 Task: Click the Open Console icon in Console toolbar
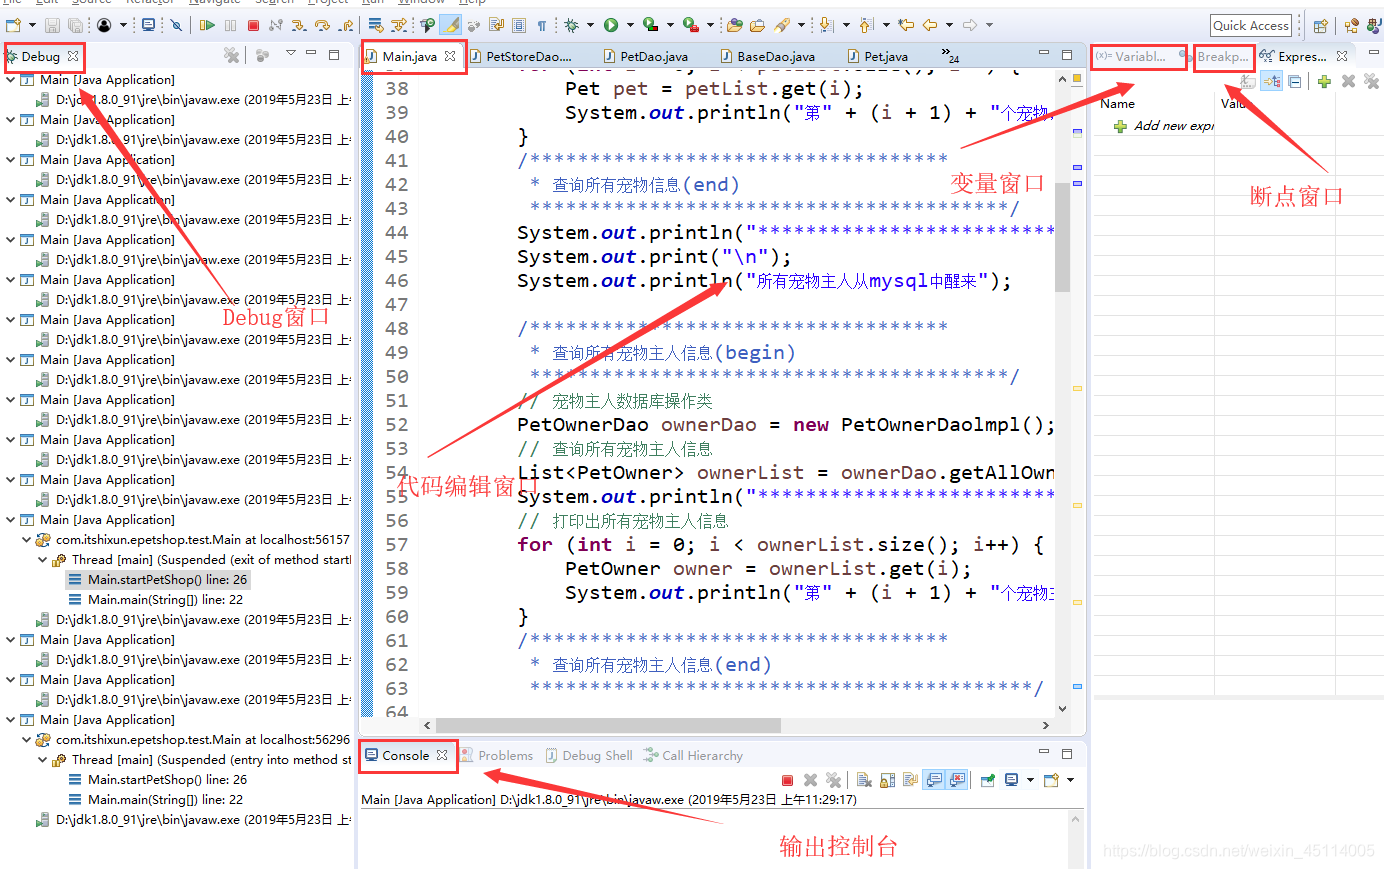pyautogui.click(x=1051, y=780)
